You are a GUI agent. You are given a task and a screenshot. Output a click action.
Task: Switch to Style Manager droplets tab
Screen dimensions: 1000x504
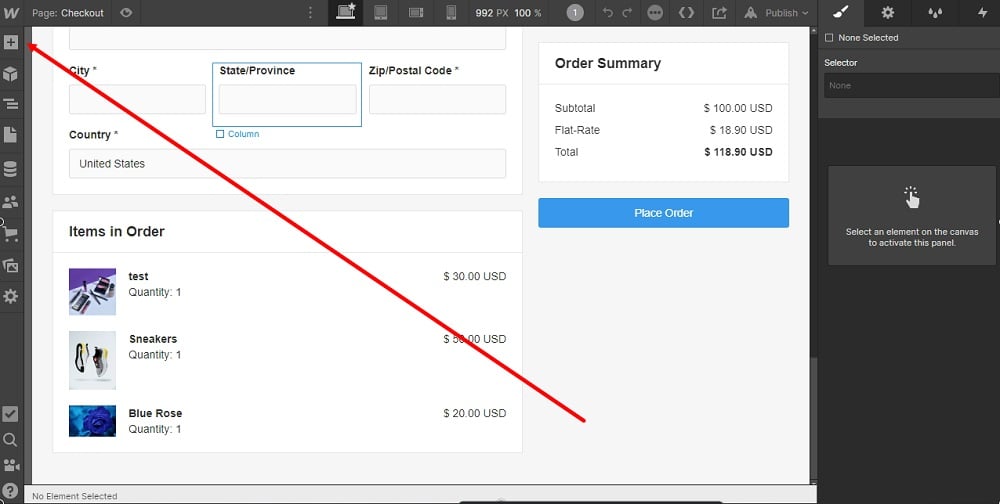point(935,13)
